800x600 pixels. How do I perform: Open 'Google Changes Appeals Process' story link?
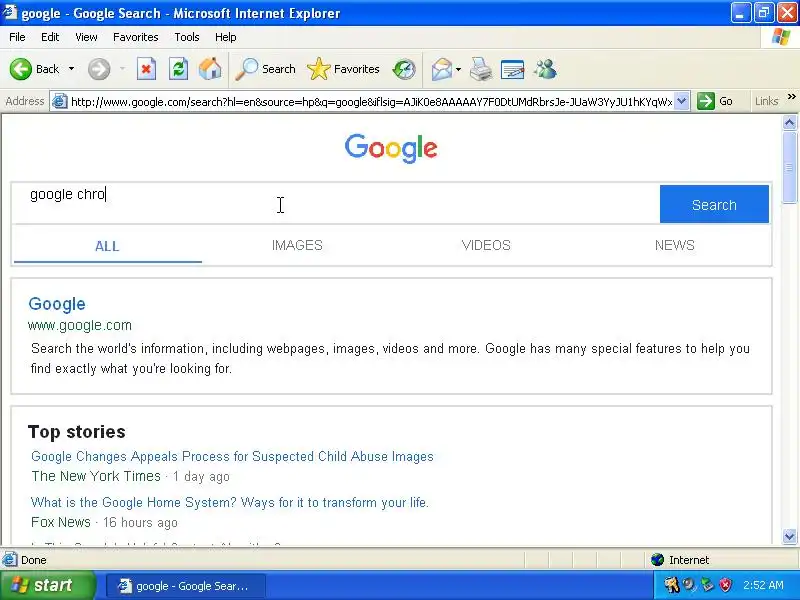(232, 456)
